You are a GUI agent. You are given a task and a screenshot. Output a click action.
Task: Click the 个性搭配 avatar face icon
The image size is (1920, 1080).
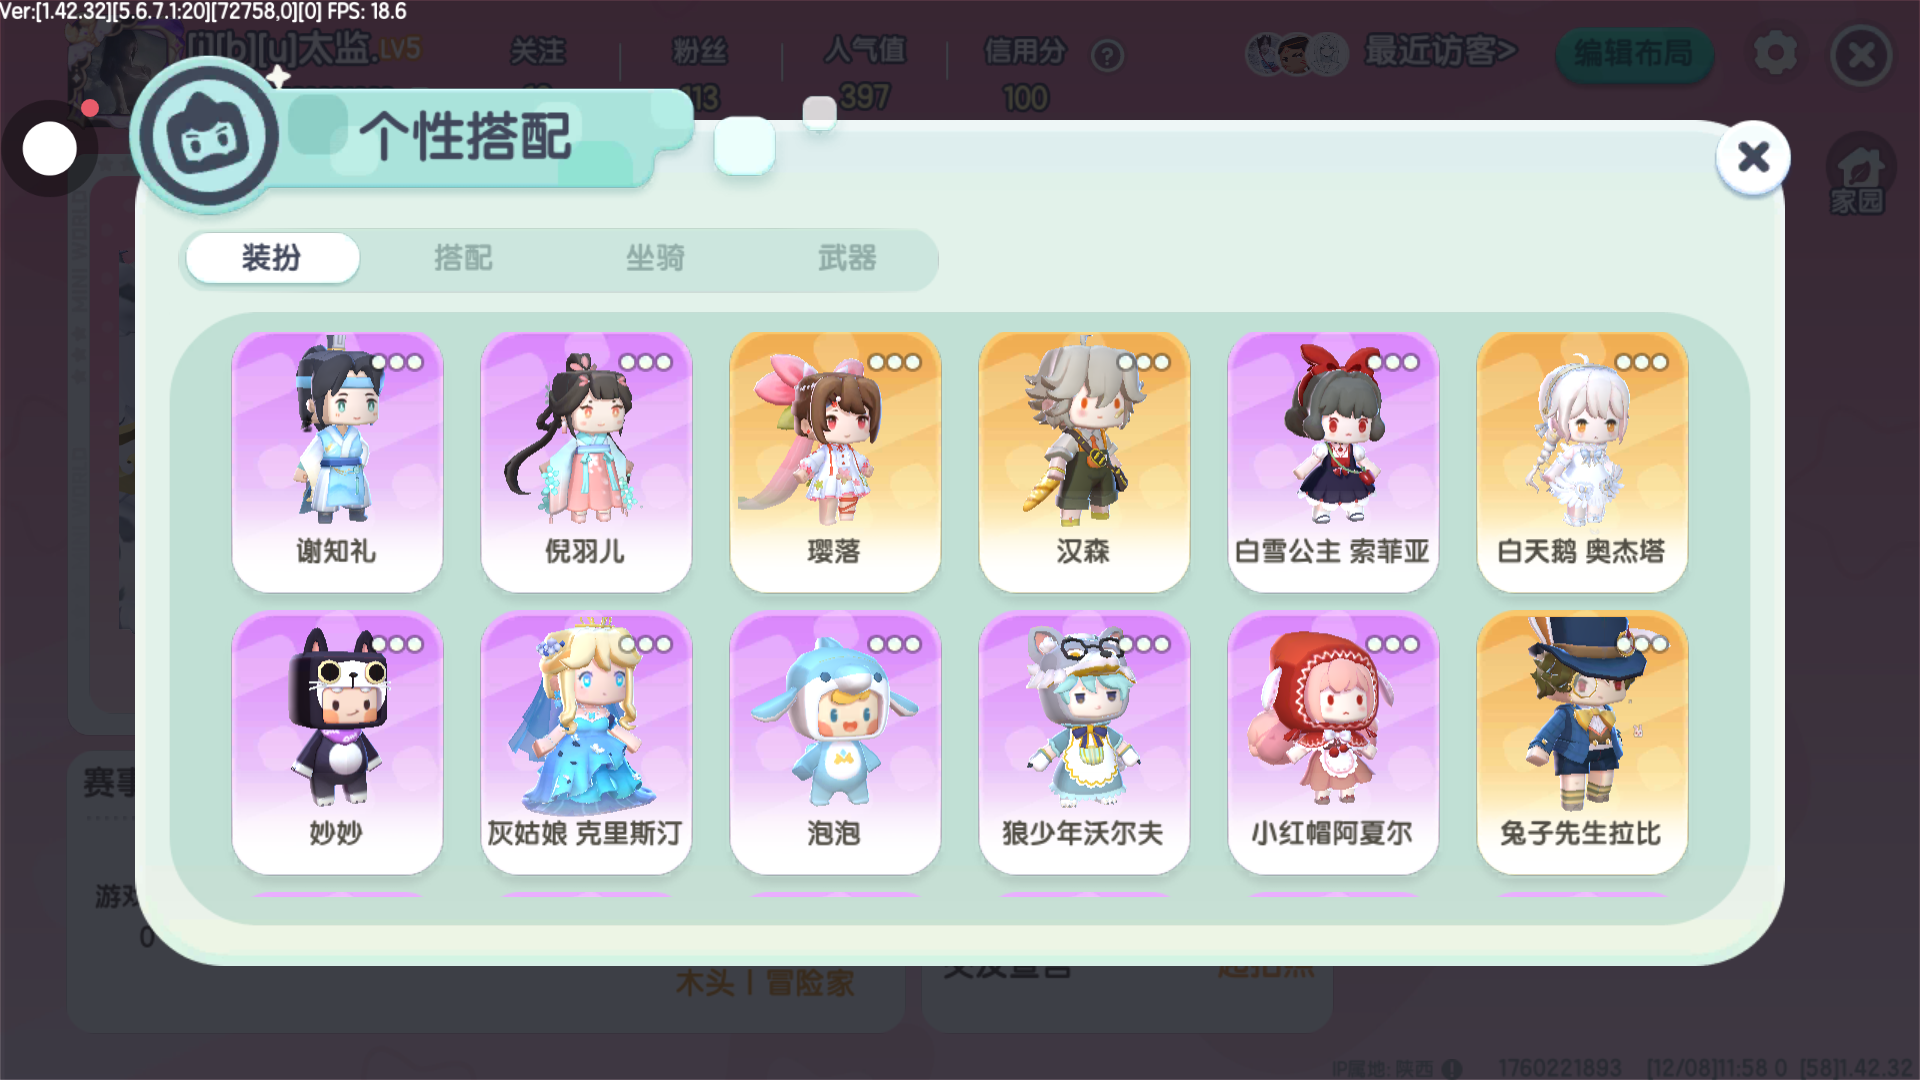pos(208,136)
